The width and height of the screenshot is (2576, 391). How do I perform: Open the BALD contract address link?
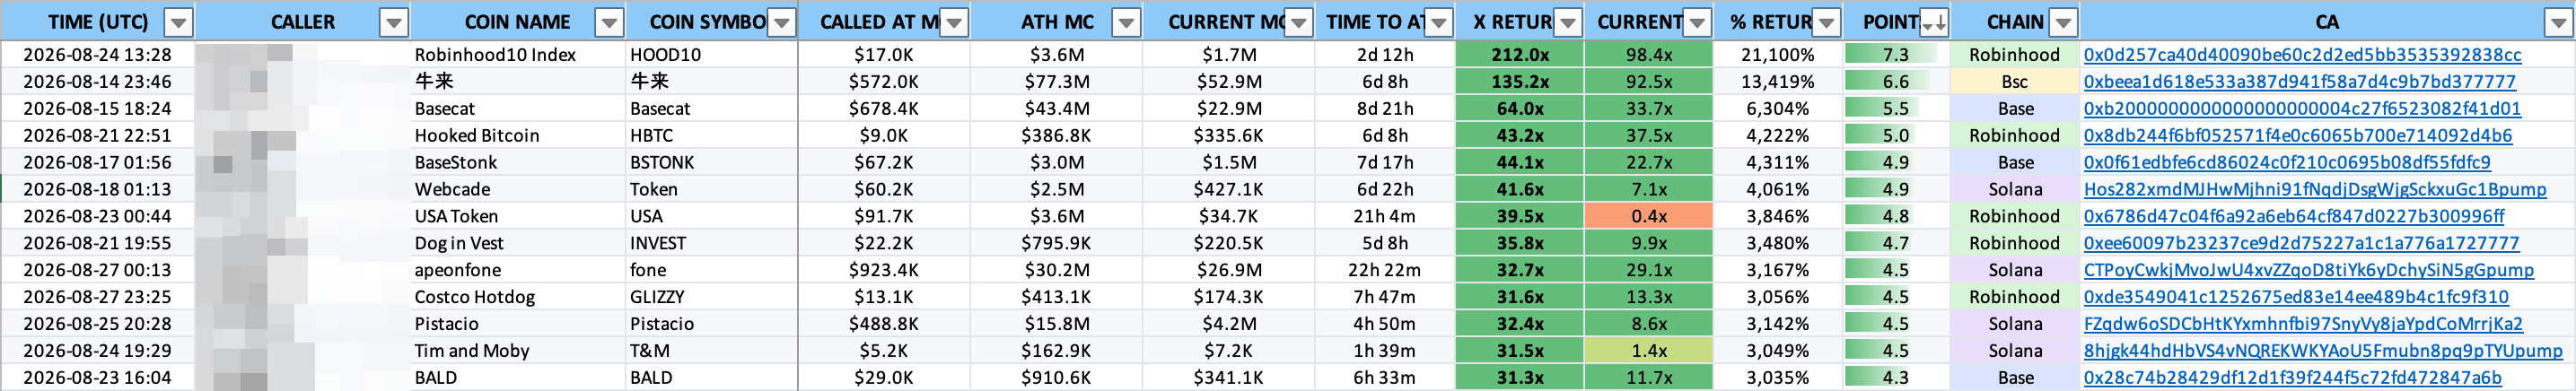2292,379
